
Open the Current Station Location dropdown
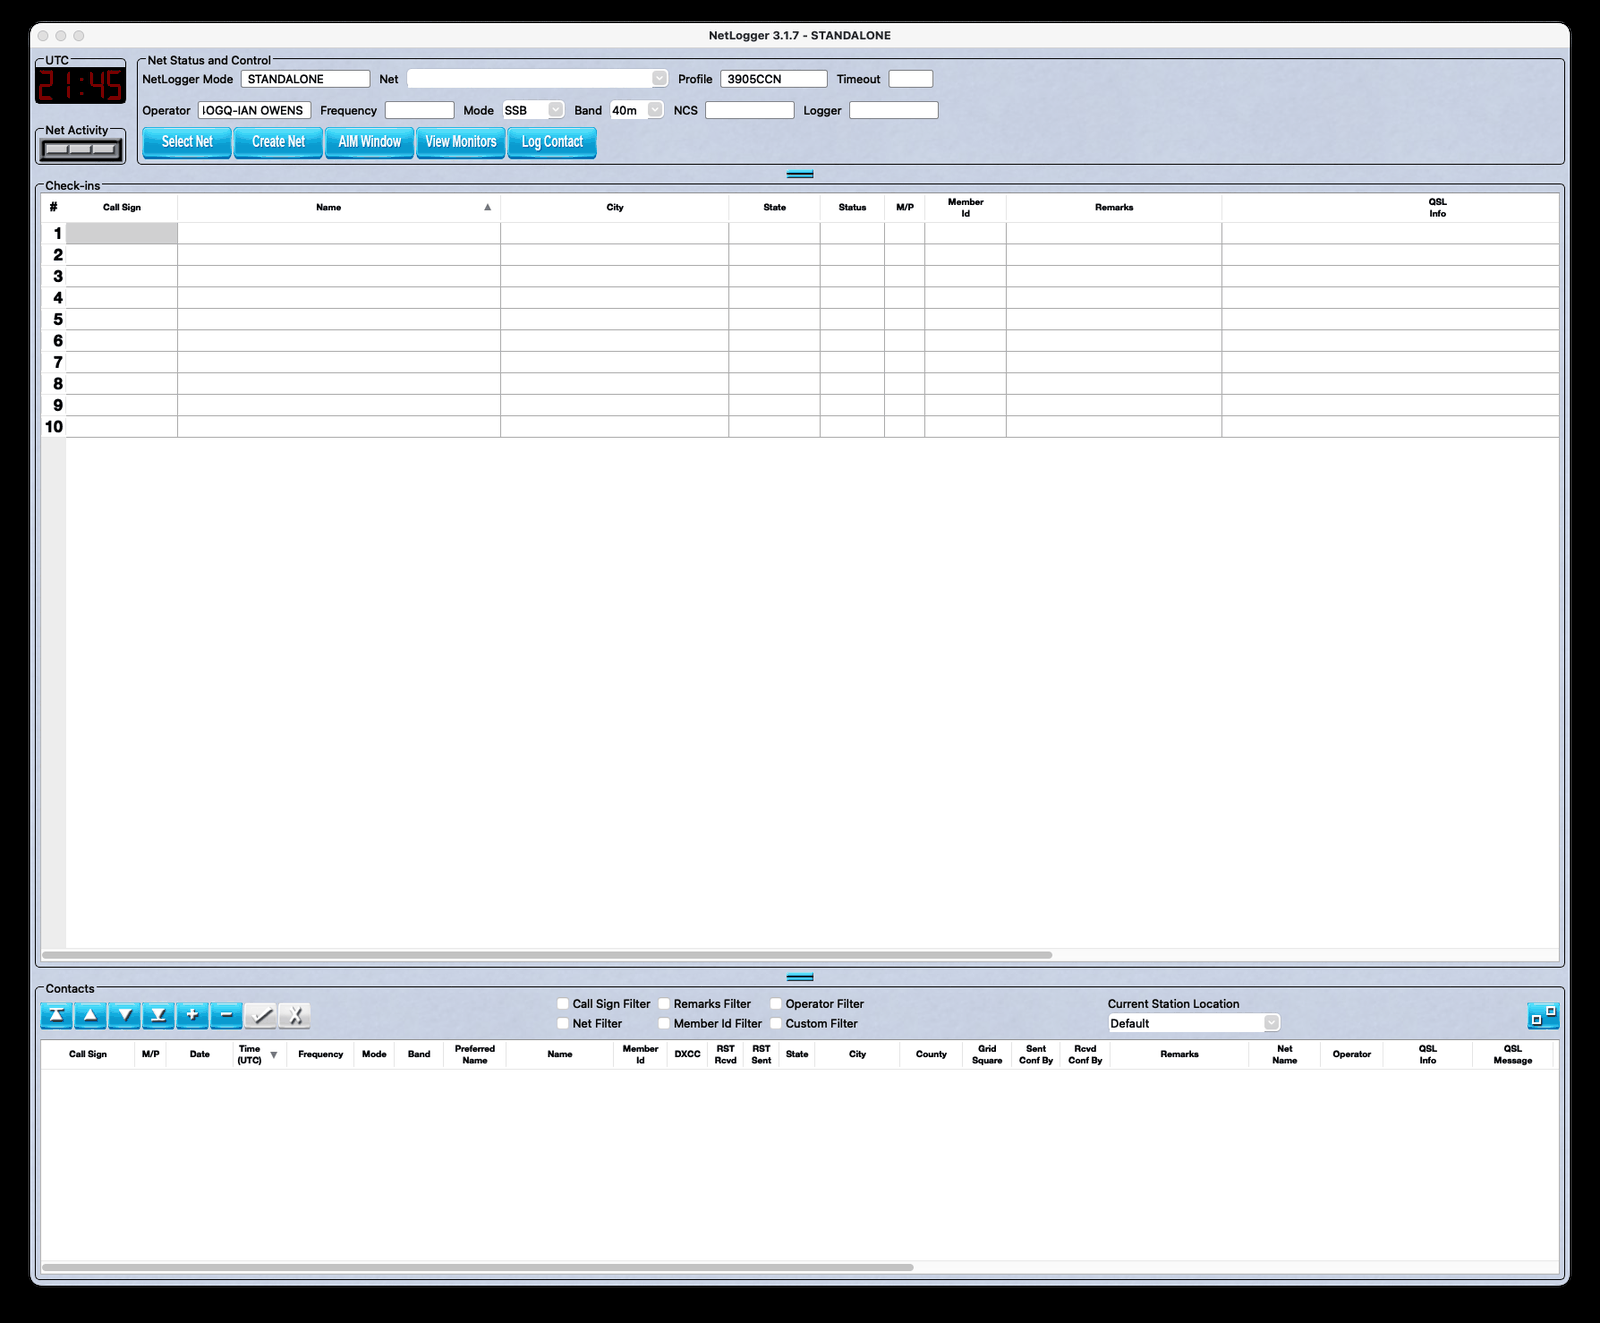click(1194, 1023)
